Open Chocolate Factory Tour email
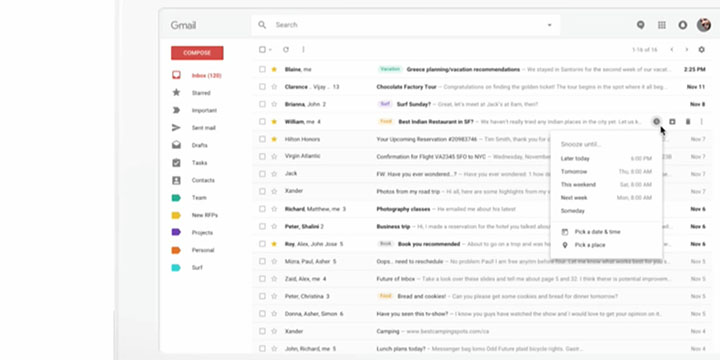 tap(406, 87)
